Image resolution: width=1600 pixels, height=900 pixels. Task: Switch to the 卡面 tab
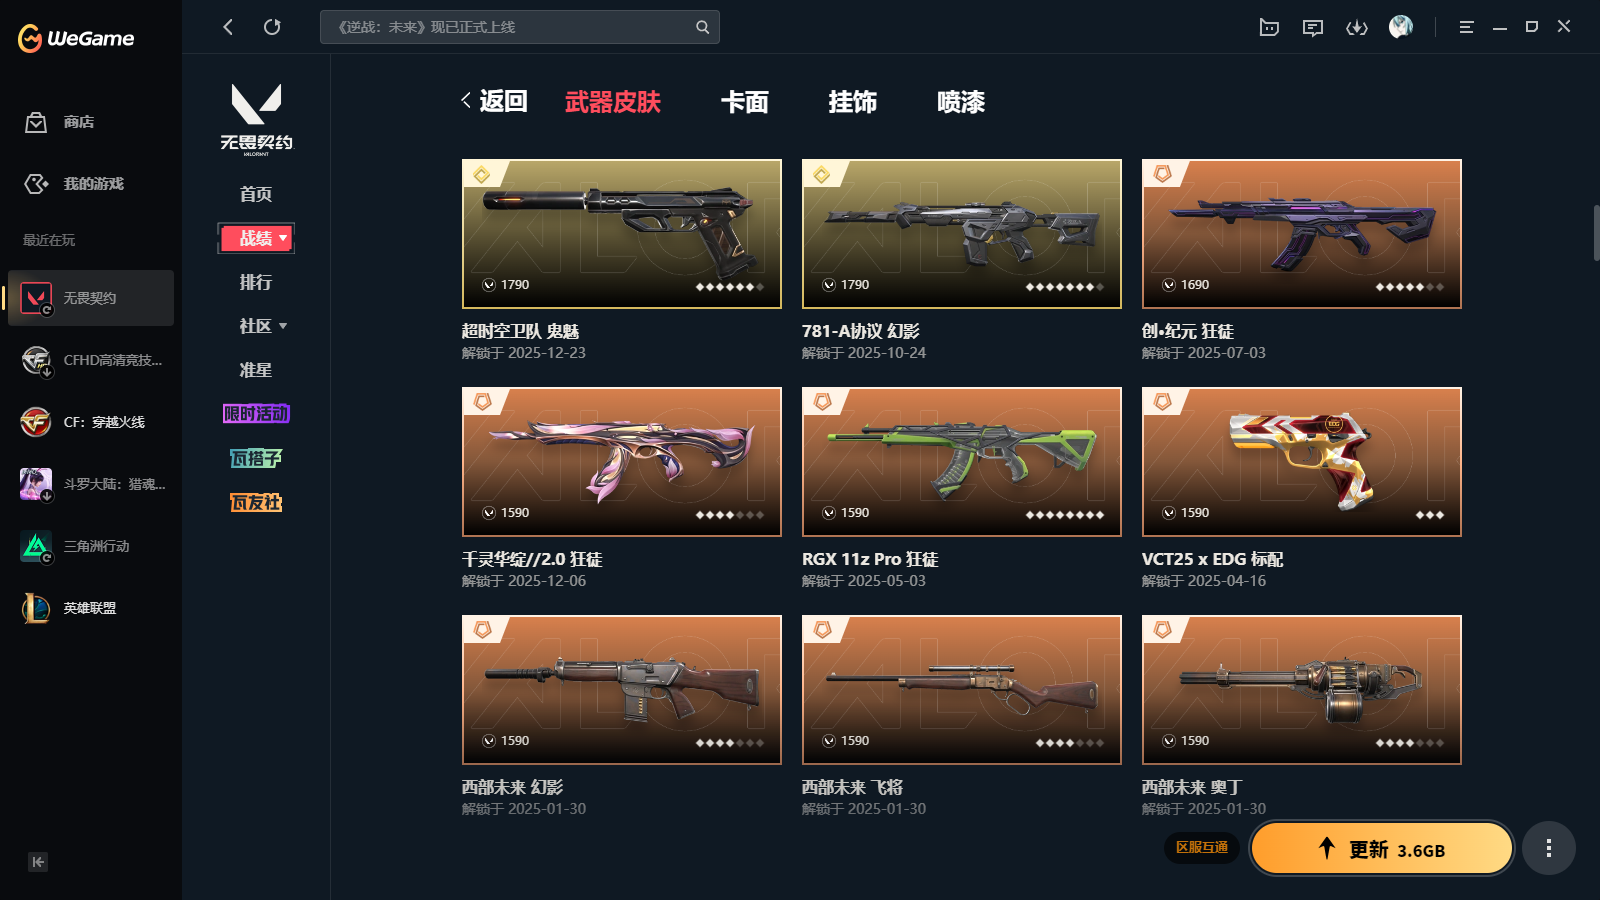(745, 102)
